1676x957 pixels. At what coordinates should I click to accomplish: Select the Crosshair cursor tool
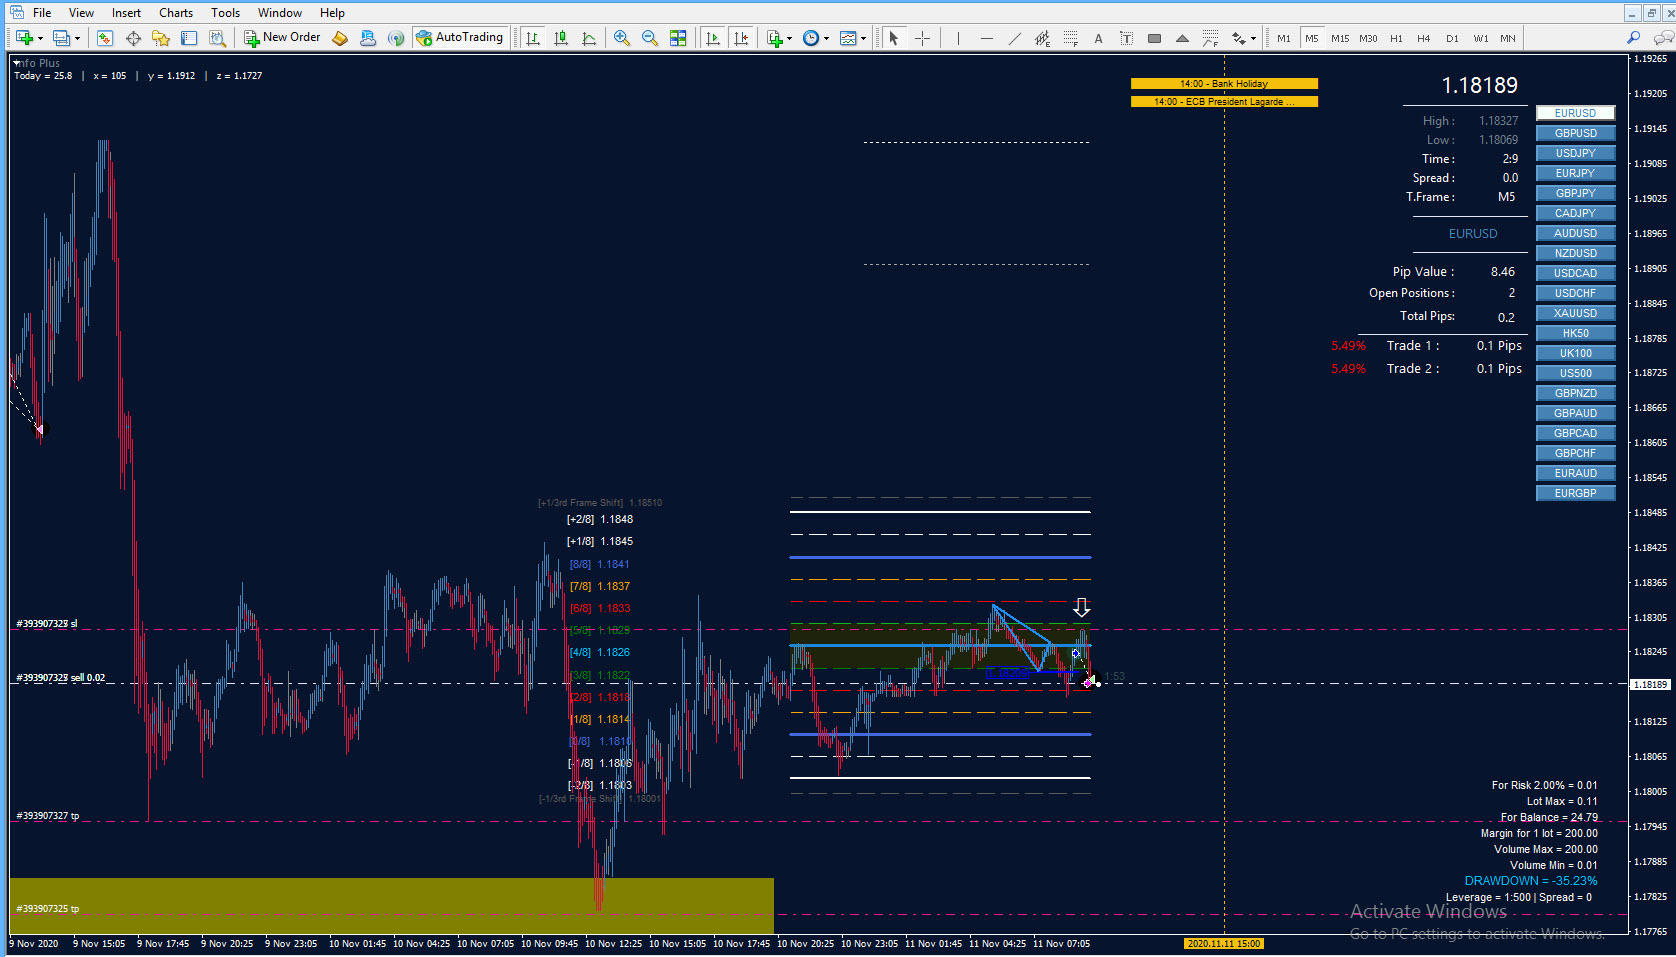coord(922,38)
